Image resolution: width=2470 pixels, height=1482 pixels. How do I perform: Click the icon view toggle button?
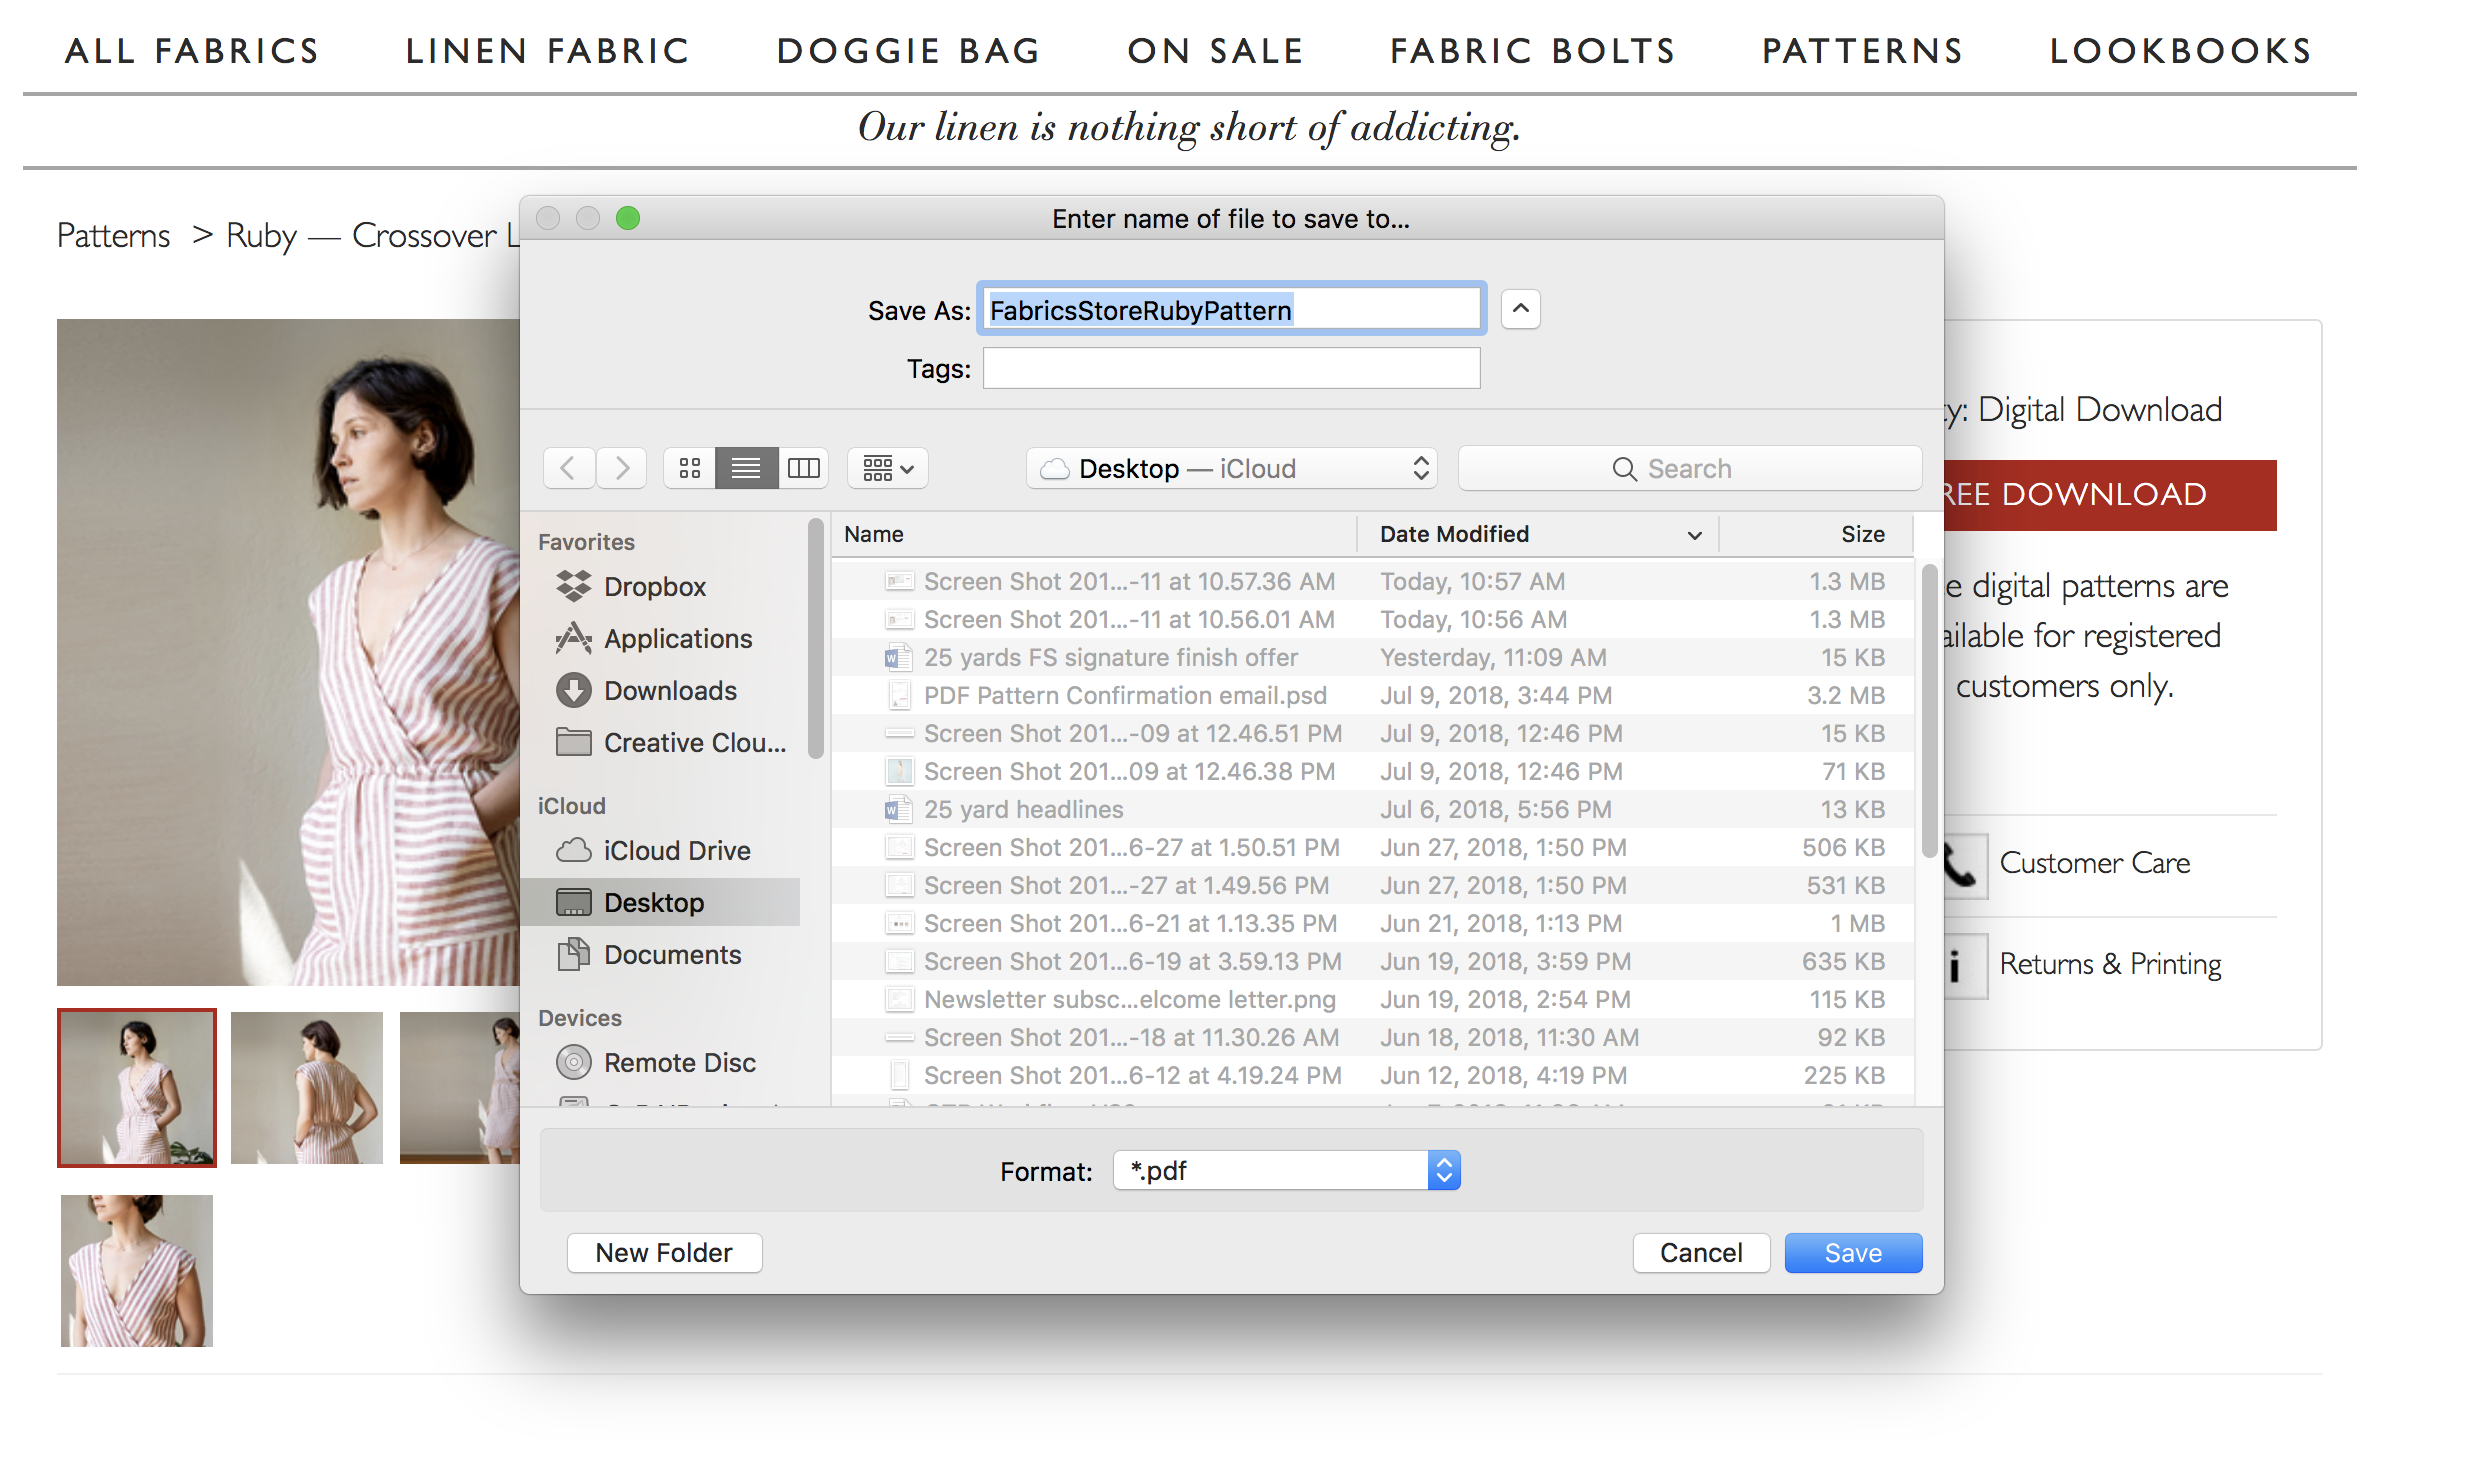coord(692,468)
